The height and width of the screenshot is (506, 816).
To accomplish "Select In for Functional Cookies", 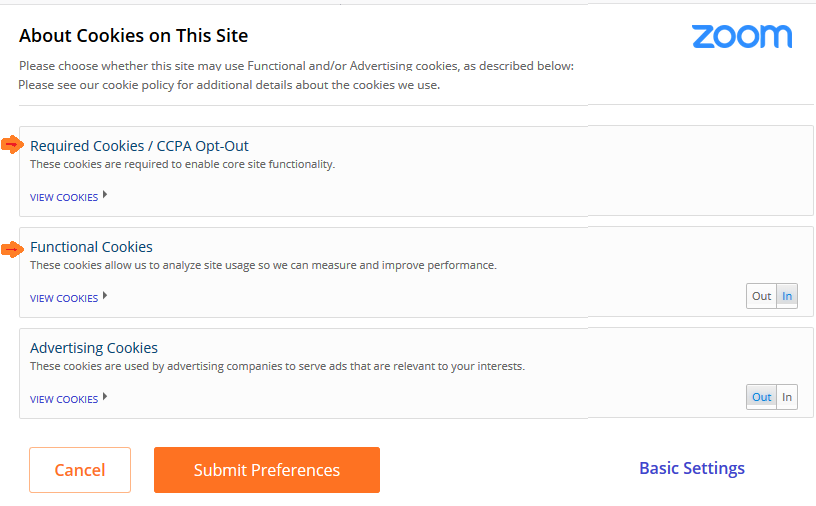I will pos(787,296).
